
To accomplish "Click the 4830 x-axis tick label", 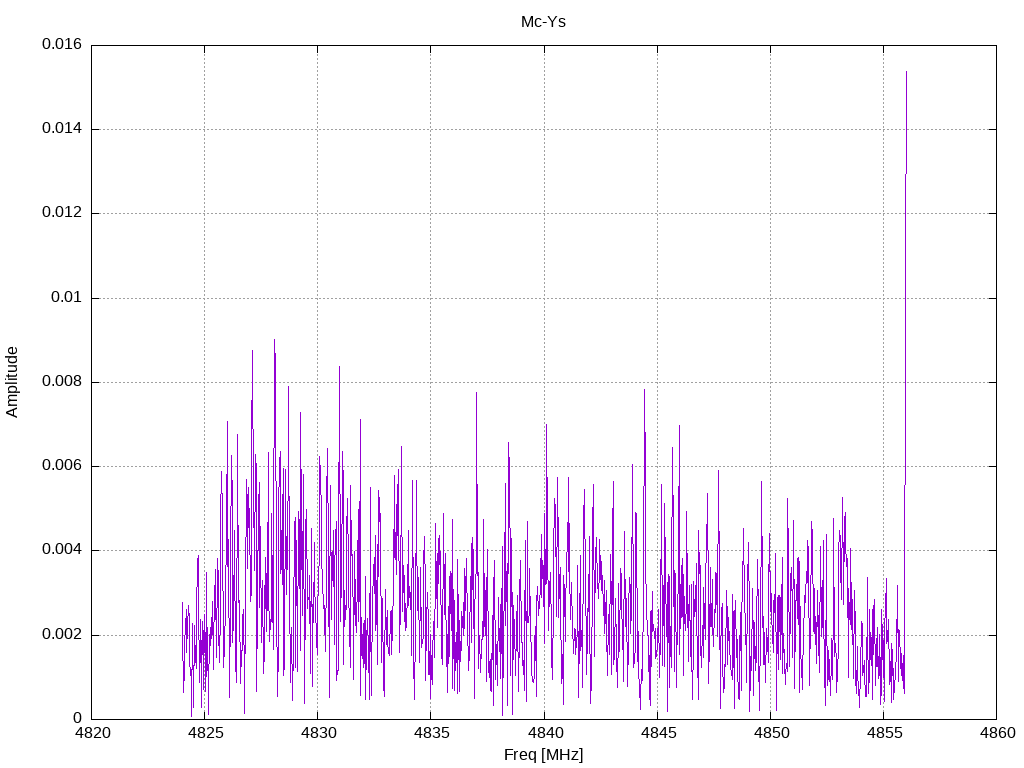I will [x=318, y=733].
